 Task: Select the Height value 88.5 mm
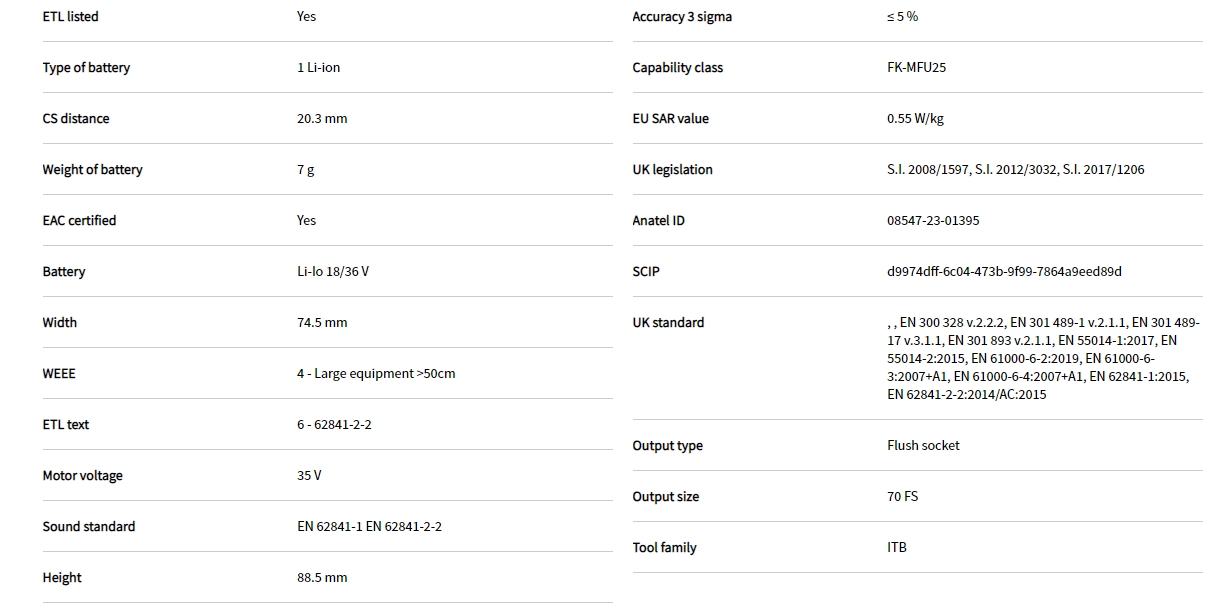322,578
